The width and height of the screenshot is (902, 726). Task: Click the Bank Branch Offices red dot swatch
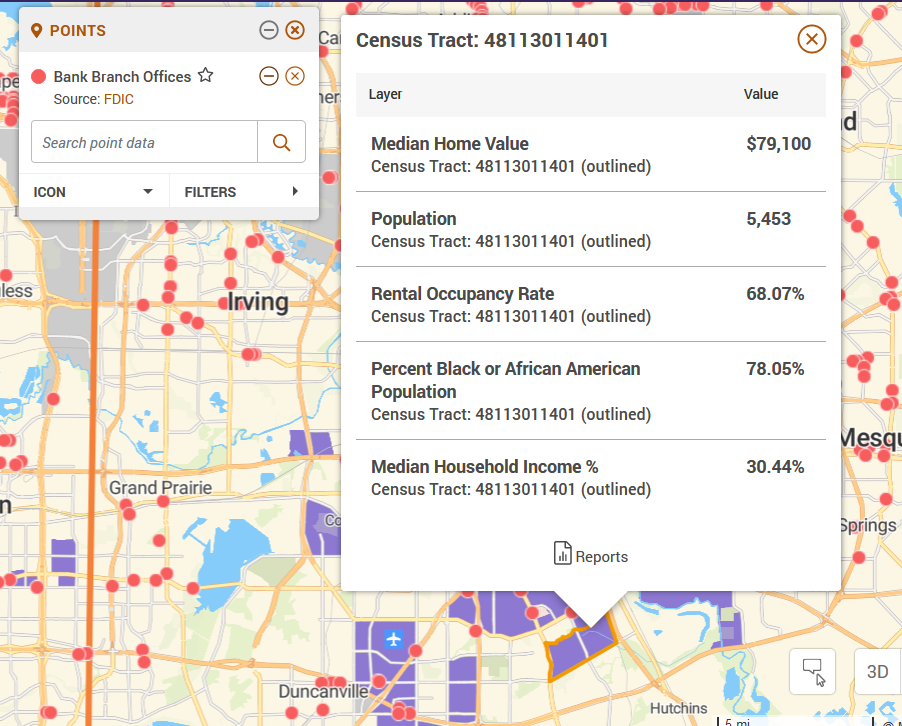[39, 77]
